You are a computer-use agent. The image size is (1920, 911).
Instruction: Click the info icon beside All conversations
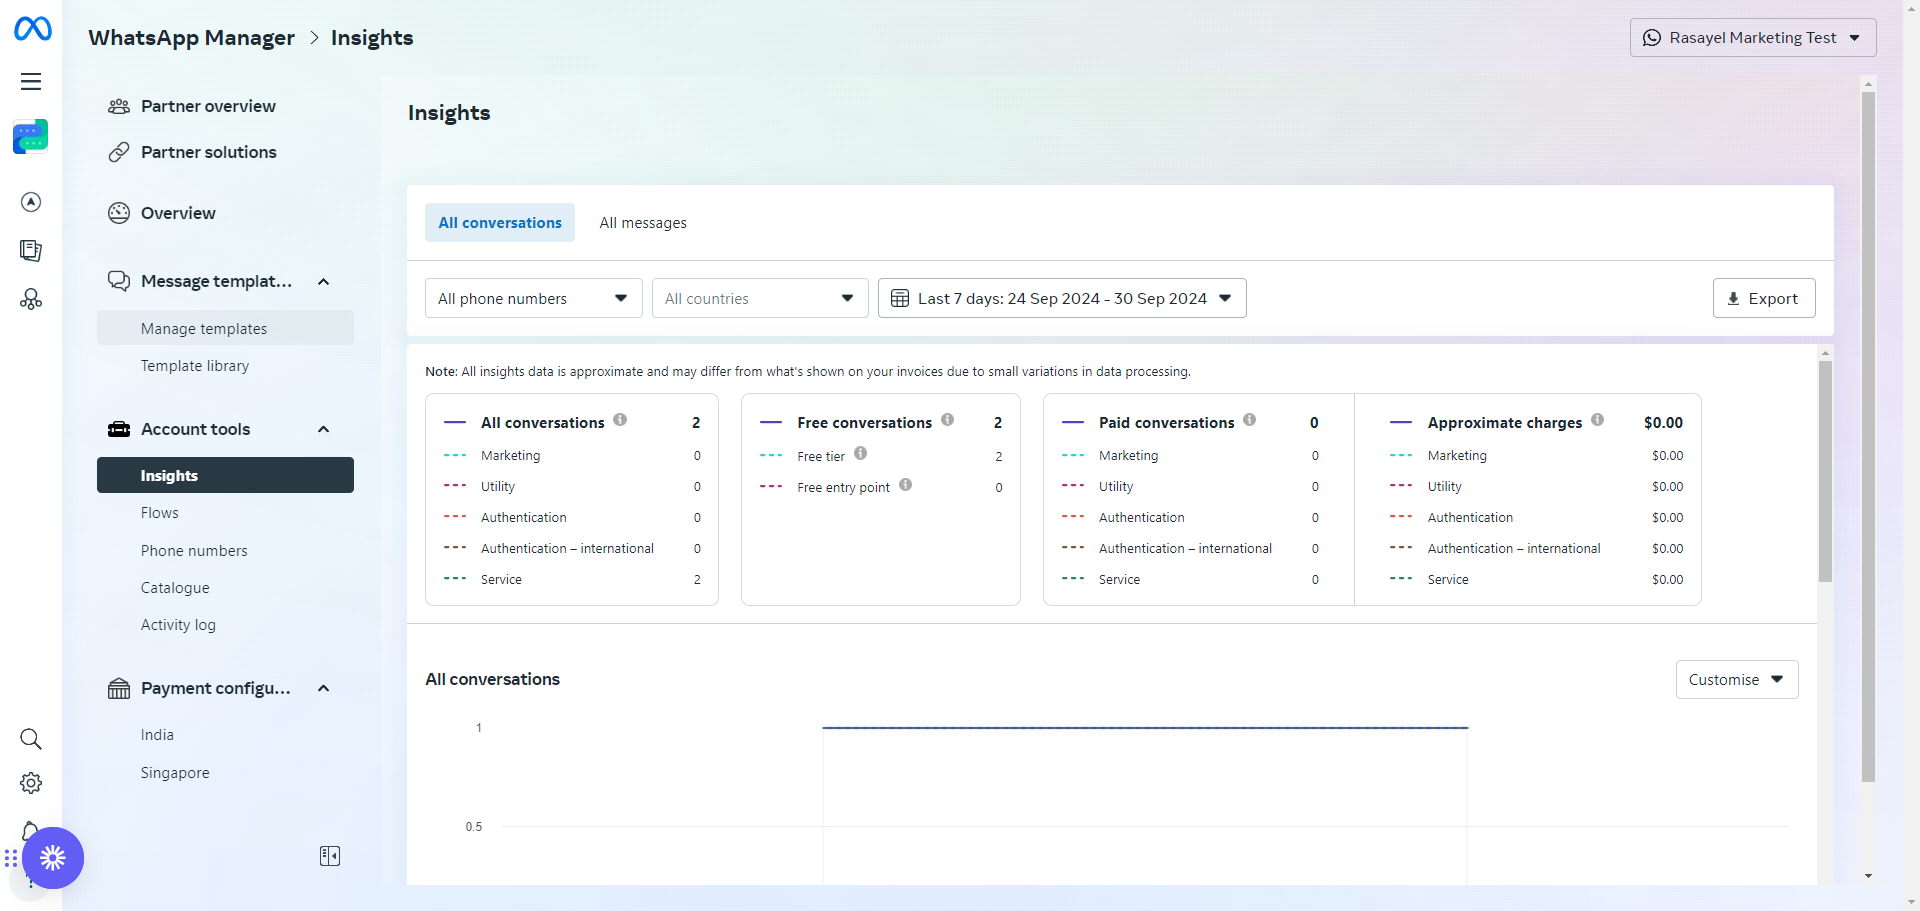[620, 420]
